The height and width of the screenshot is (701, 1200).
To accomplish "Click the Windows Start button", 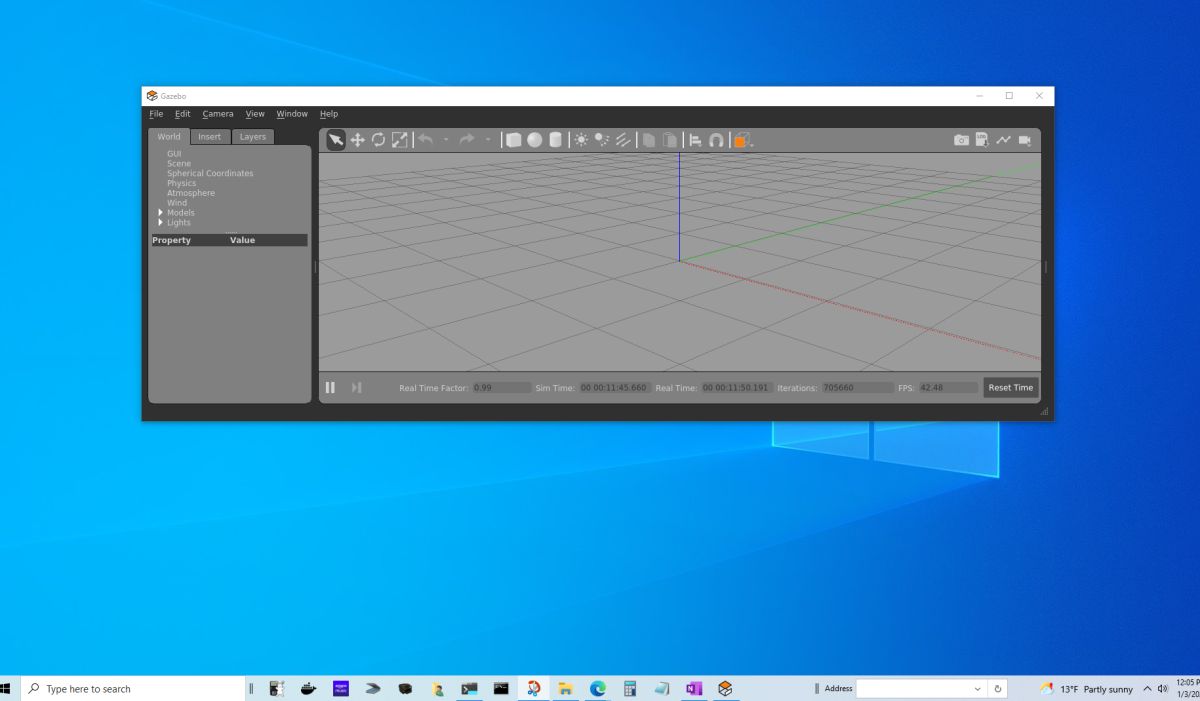I will coord(5,689).
